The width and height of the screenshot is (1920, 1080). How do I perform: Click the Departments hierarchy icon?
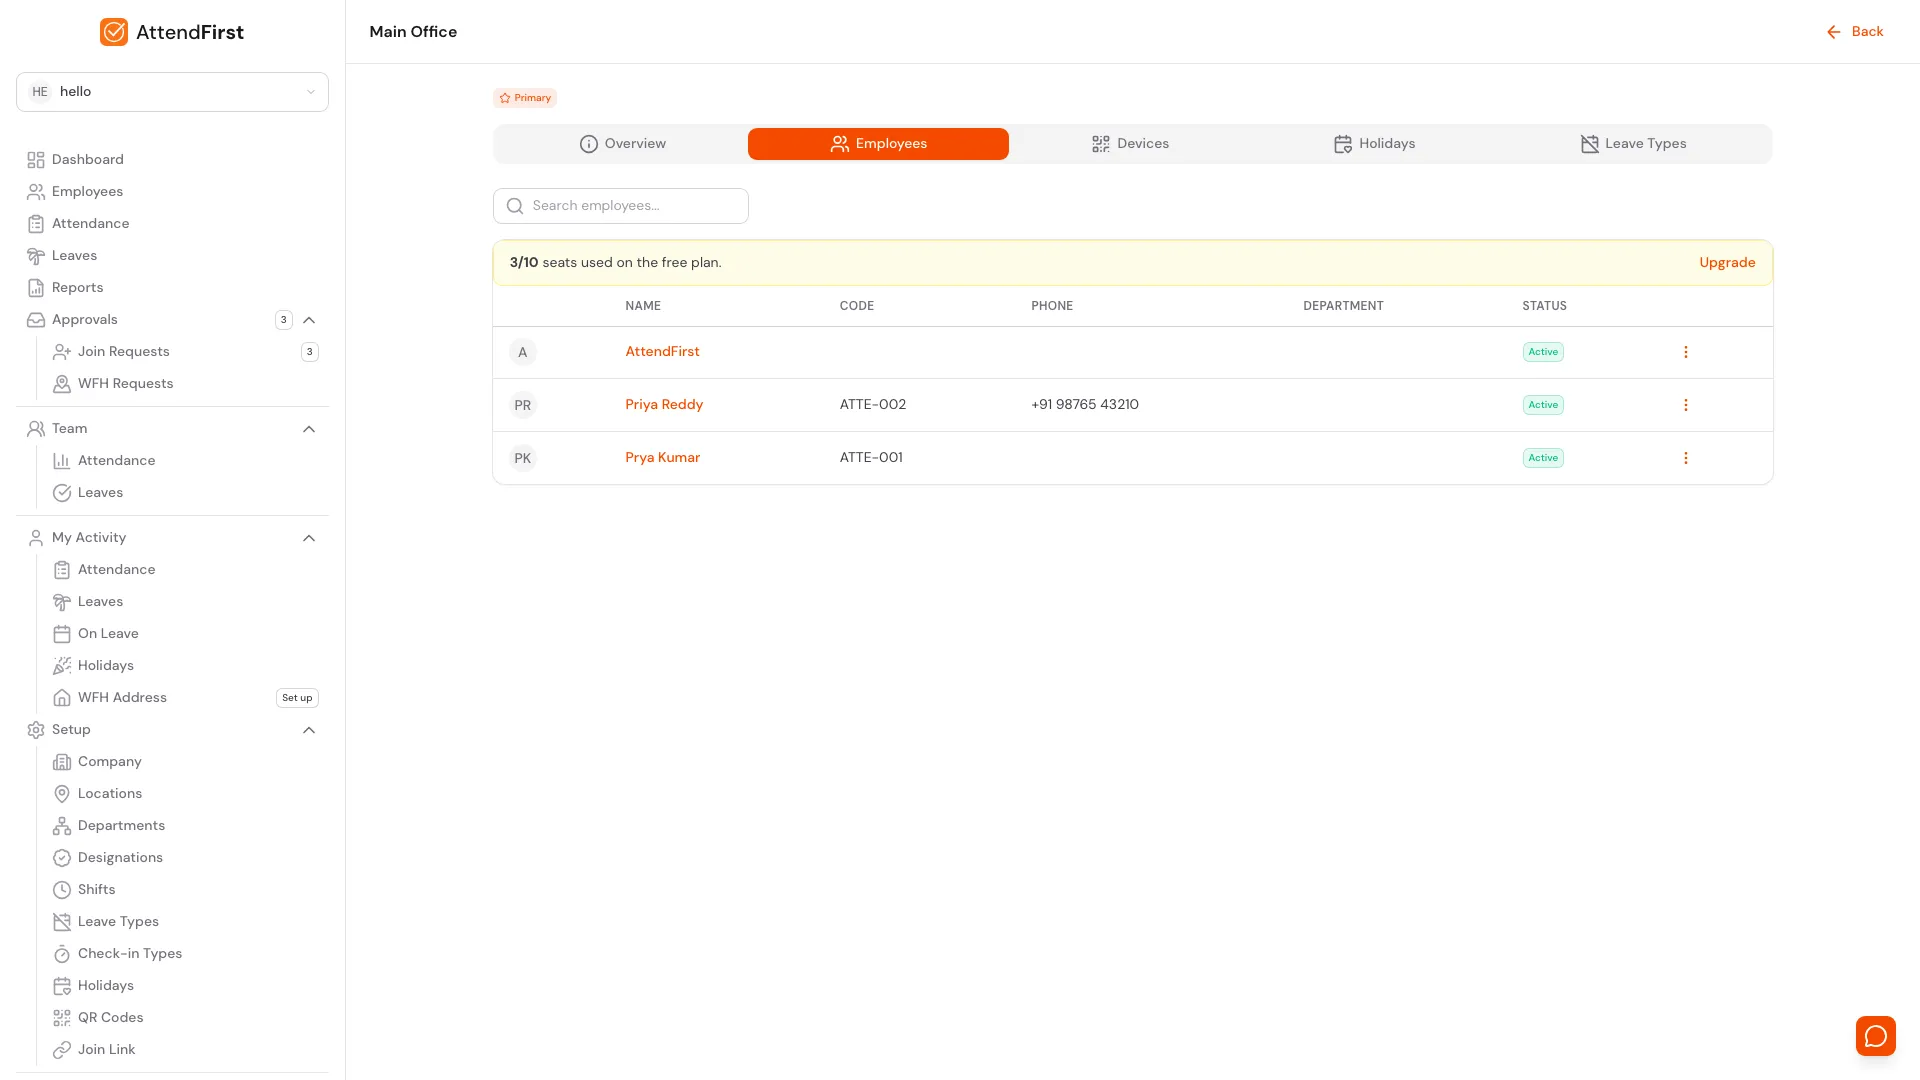click(x=62, y=826)
